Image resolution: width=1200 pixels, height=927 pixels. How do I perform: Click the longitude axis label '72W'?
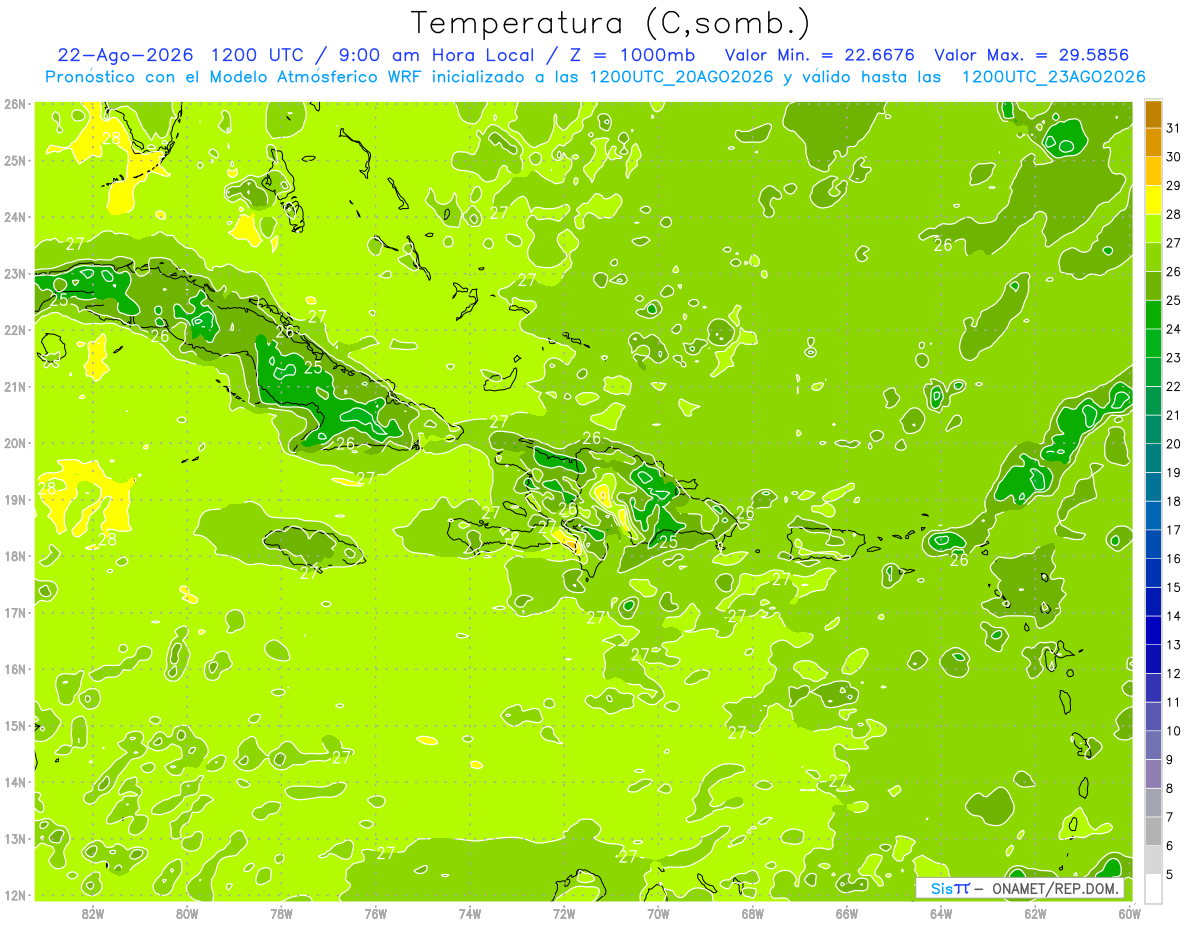[564, 913]
